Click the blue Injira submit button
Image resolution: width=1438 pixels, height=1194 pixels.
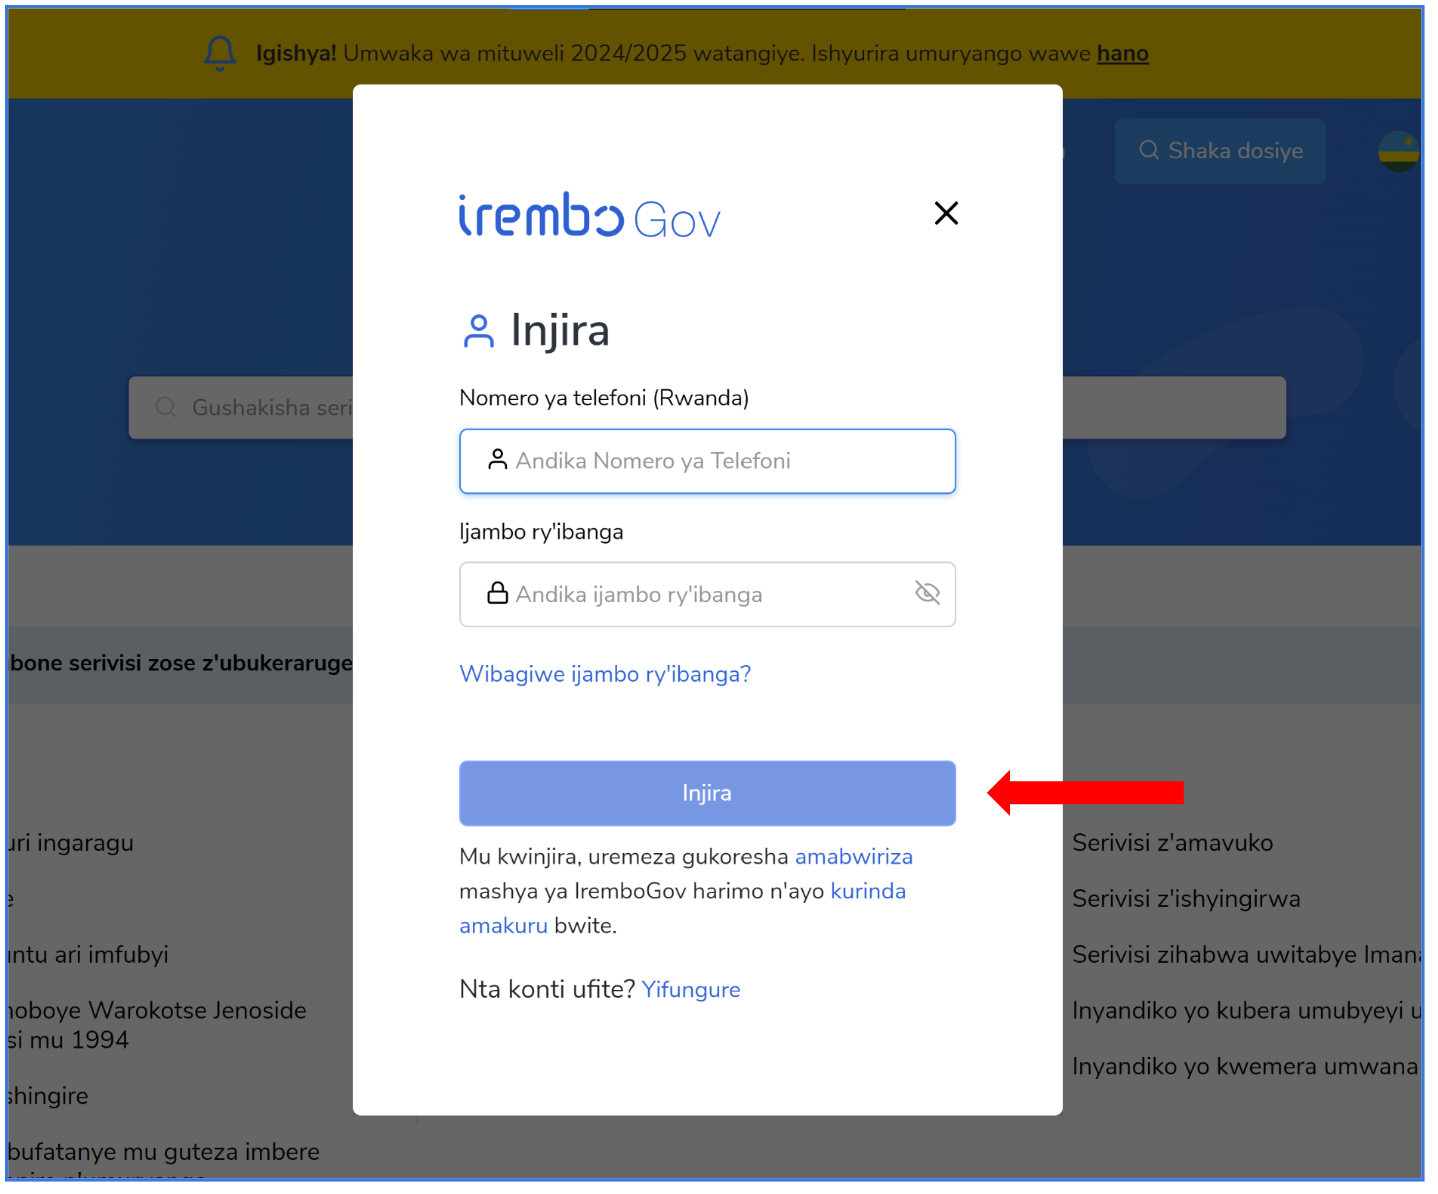[x=707, y=793]
